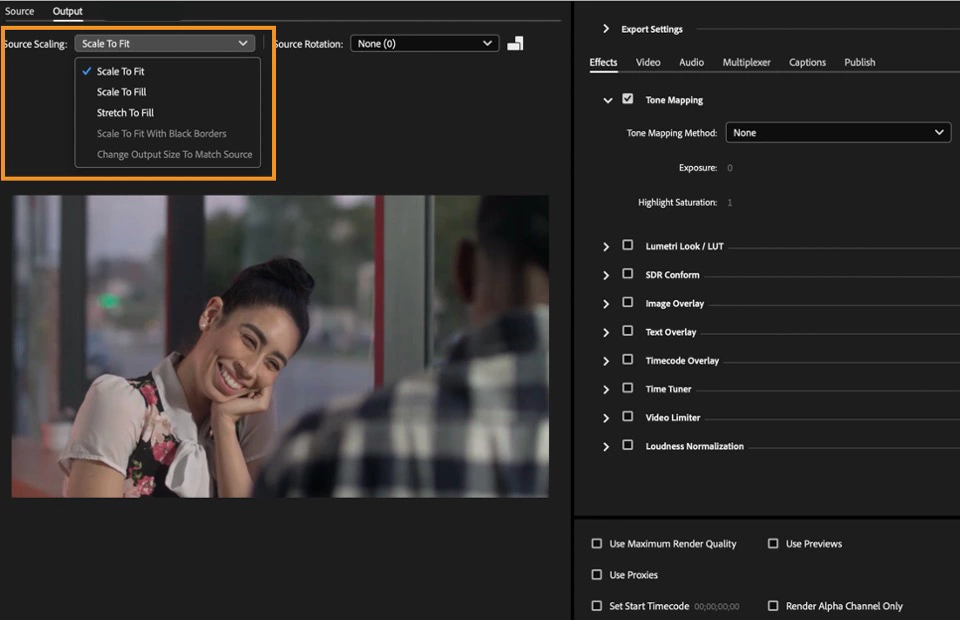The image size is (960, 620).
Task: Open the Source Rotation dropdown
Action: pos(424,43)
